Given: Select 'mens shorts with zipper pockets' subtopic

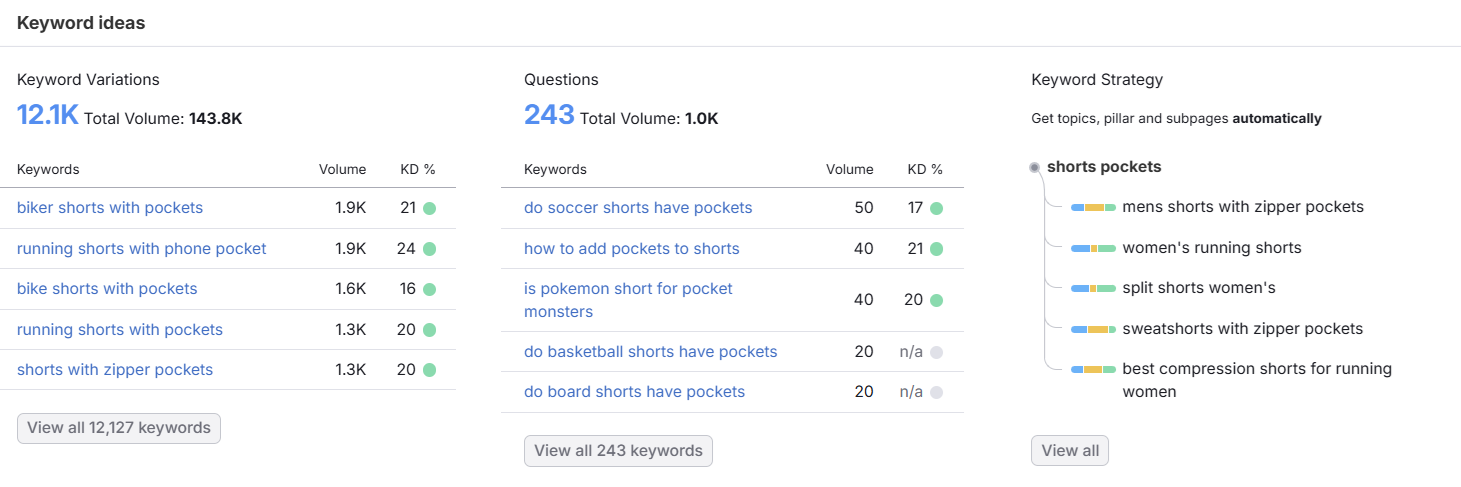Looking at the screenshot, I should [x=1243, y=207].
